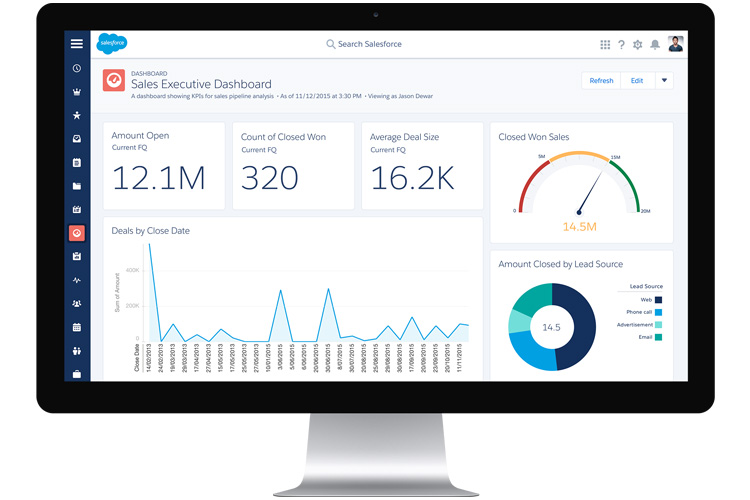Open the Recent items clock icon
The image size is (750, 500).
77,68
